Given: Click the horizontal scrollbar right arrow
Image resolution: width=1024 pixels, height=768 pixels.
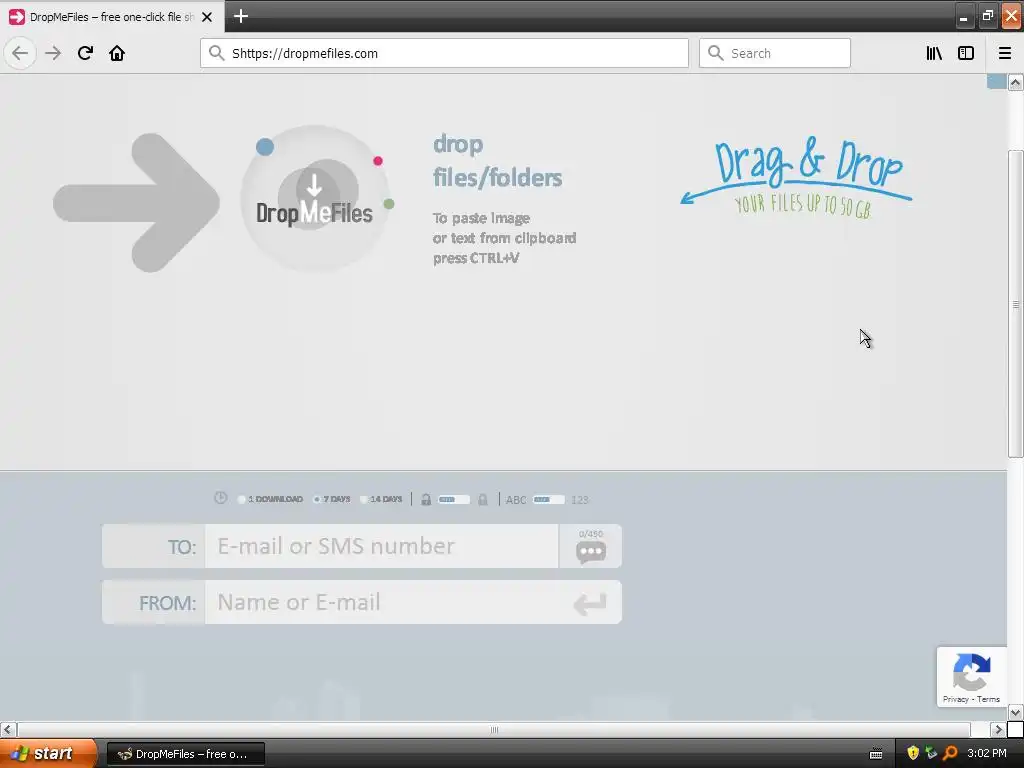Looking at the screenshot, I should 998,729.
